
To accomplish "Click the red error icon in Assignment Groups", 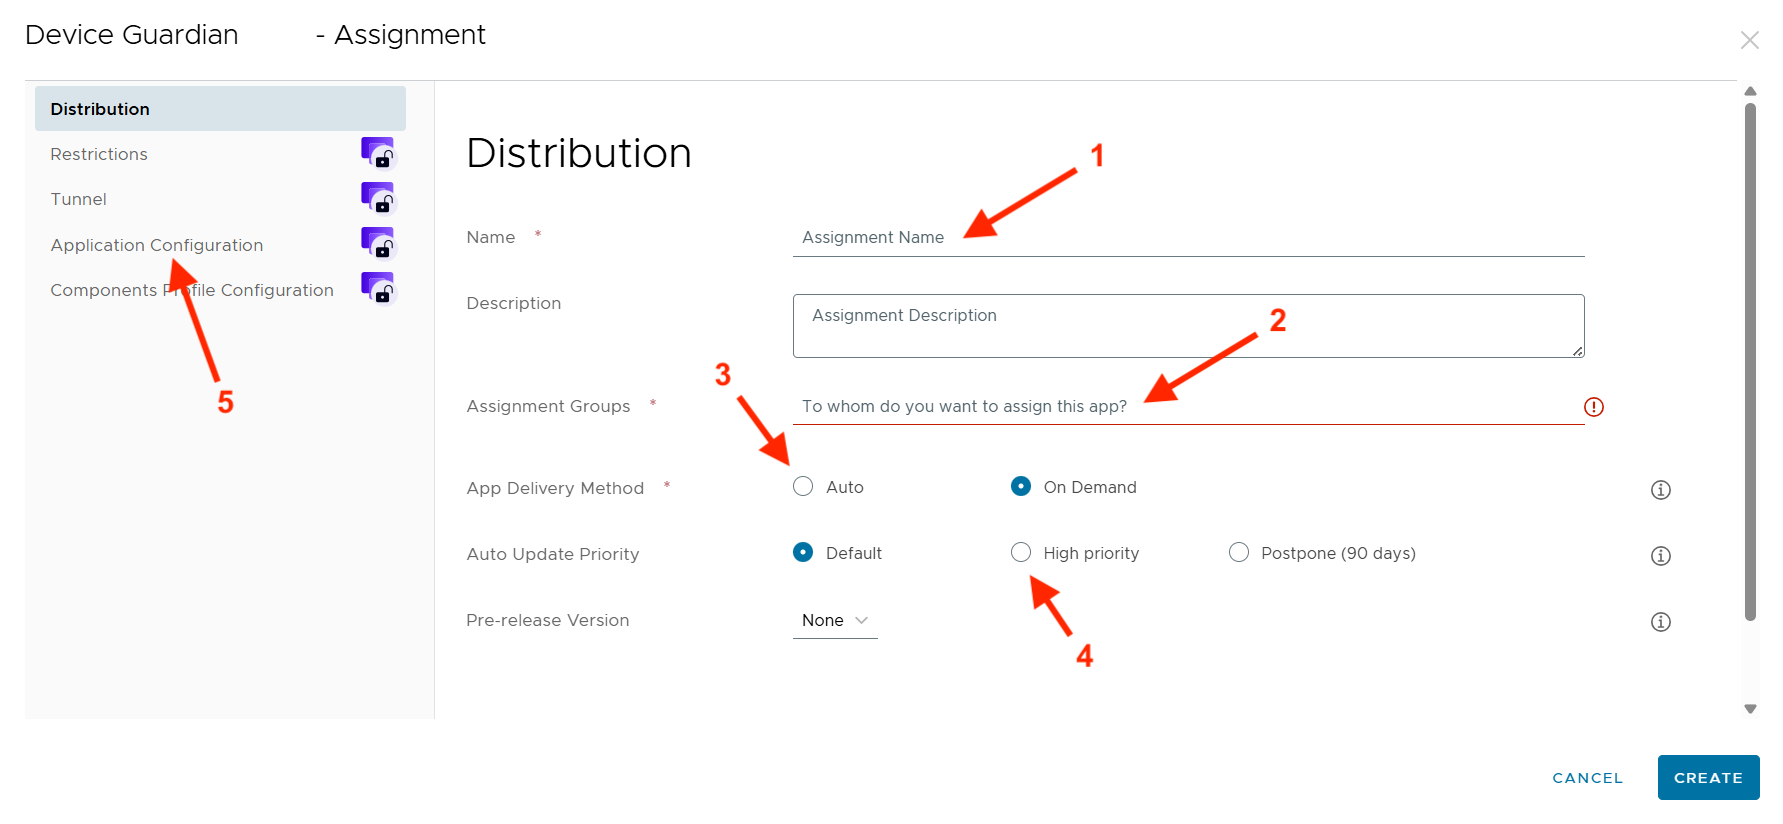I will 1593,407.
